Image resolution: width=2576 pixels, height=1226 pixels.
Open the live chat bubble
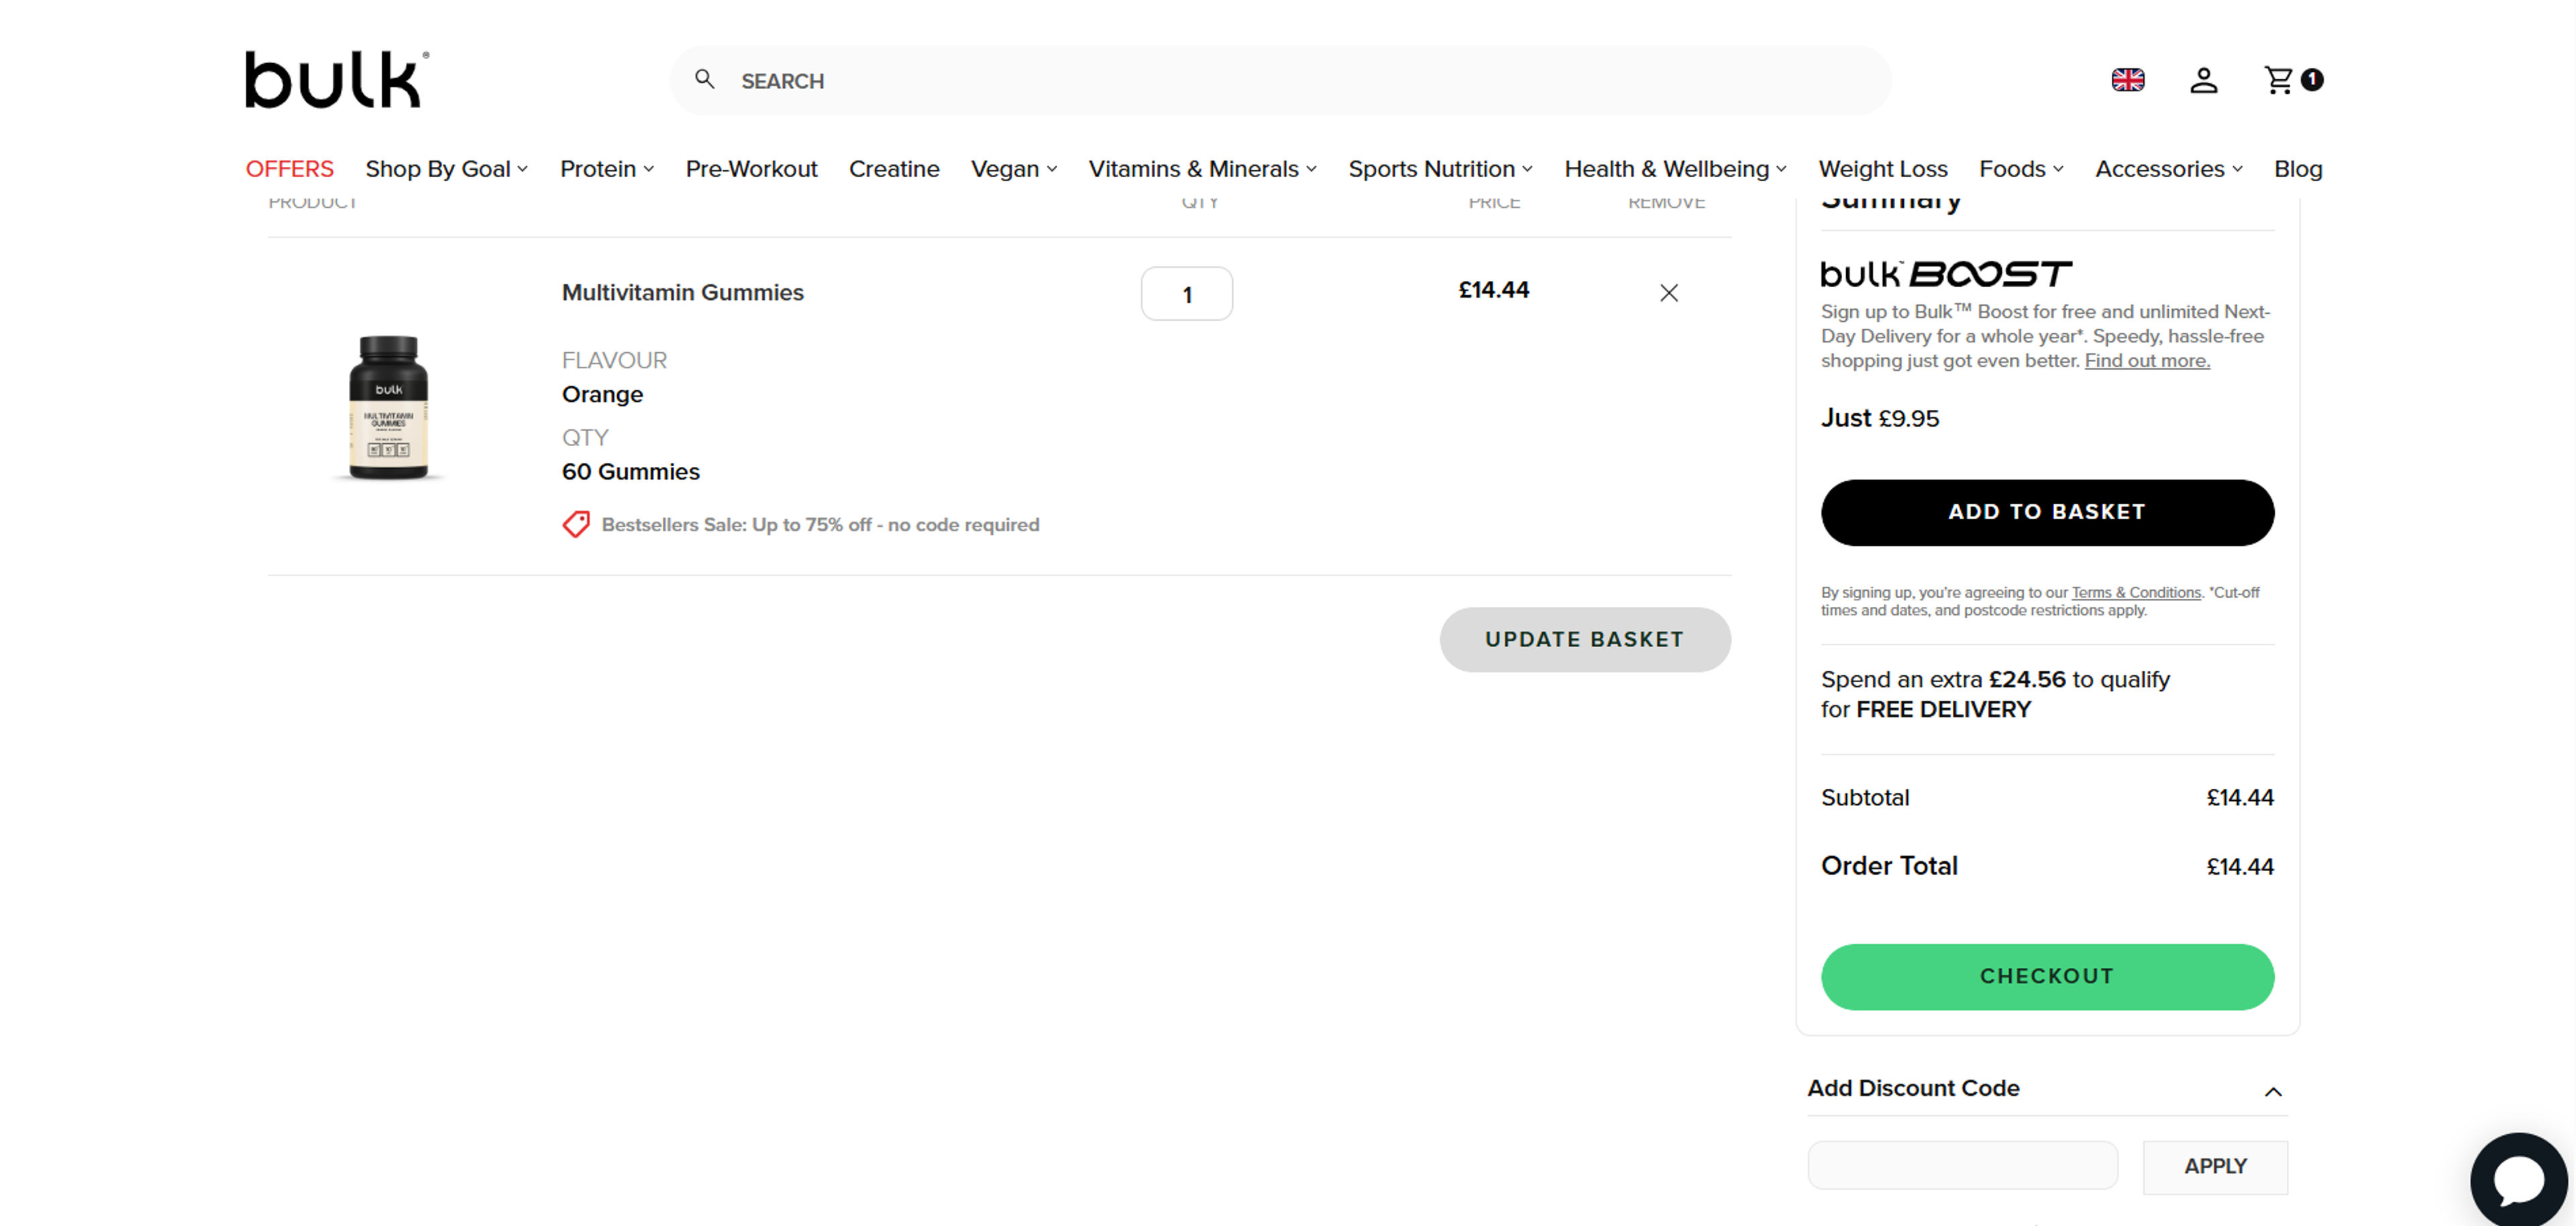2518,1180
